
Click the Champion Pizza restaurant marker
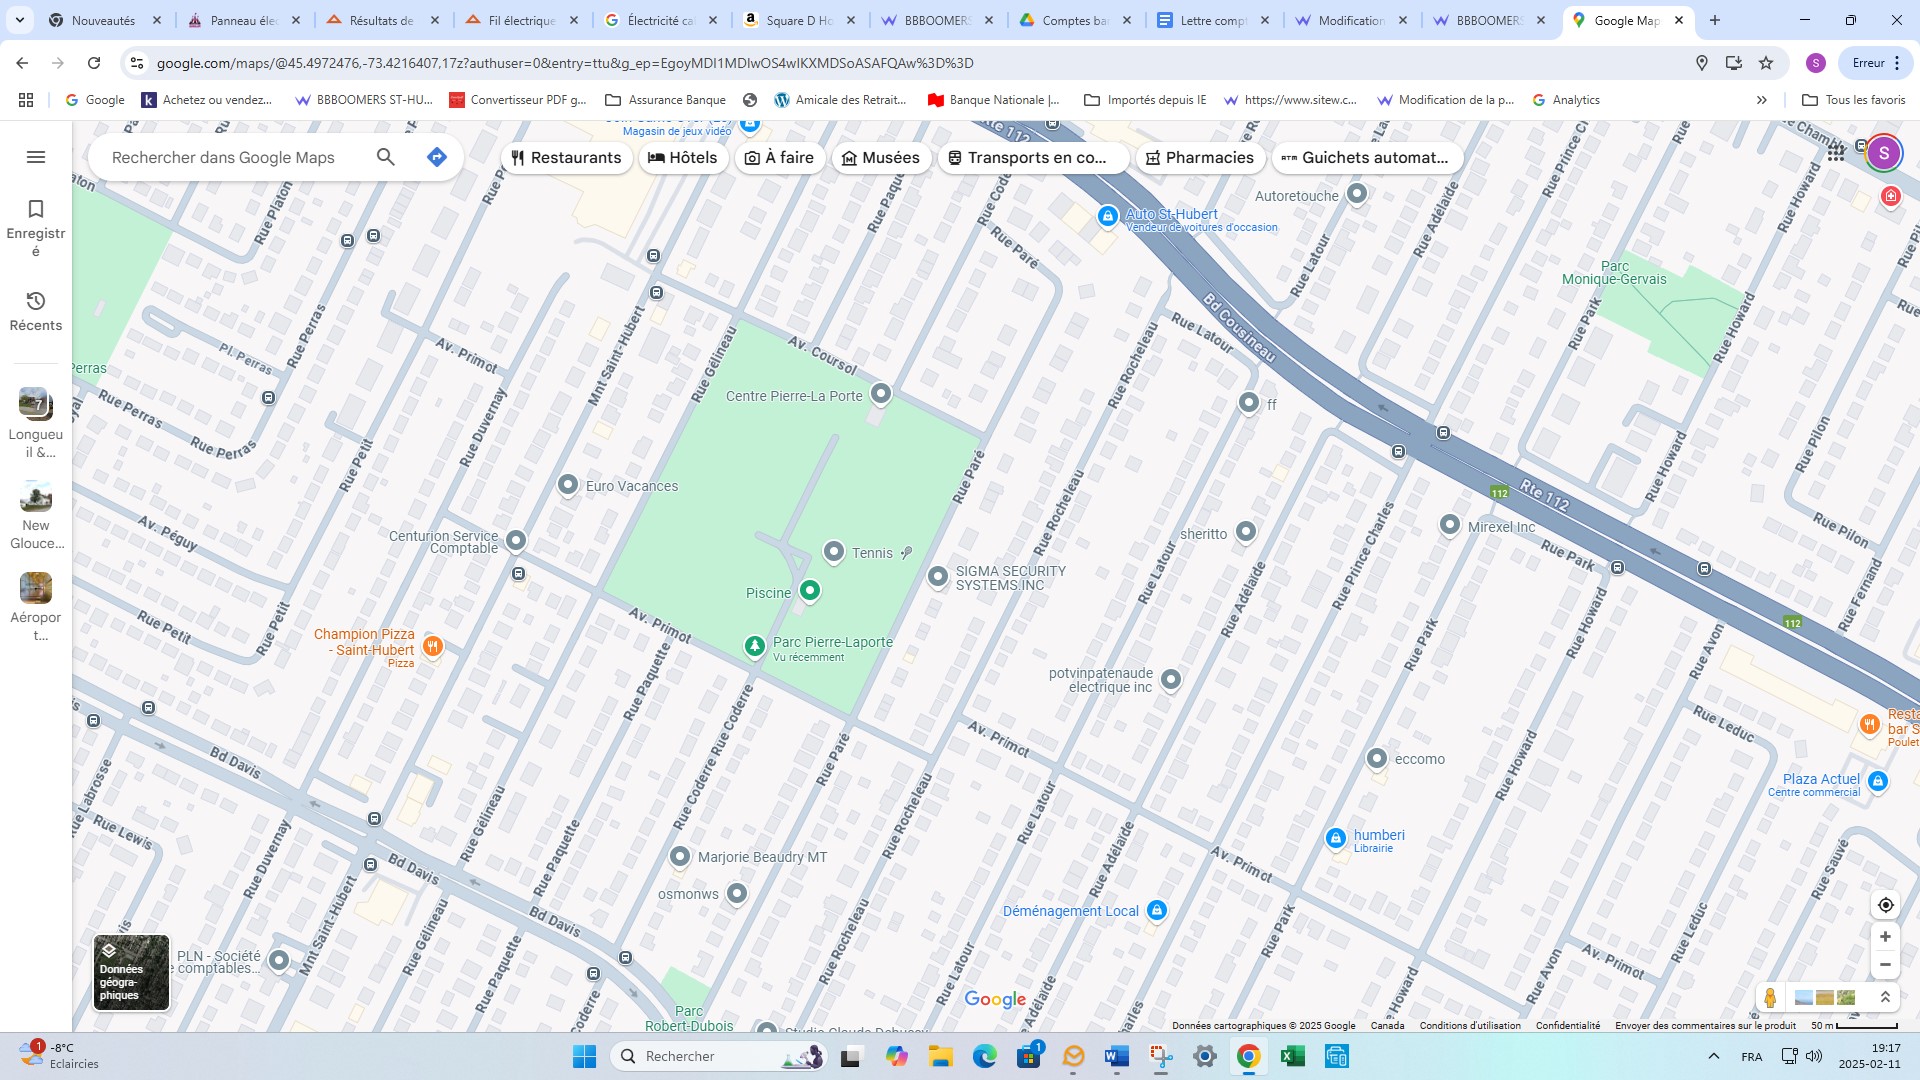click(x=432, y=646)
